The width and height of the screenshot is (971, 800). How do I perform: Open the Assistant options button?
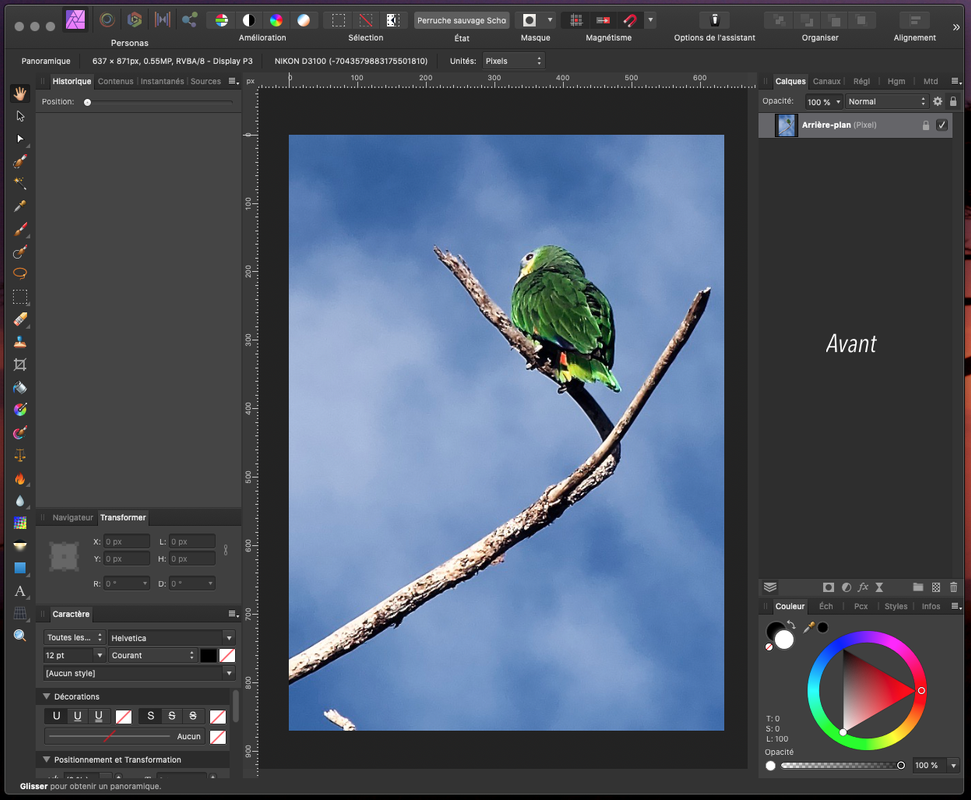click(714, 20)
